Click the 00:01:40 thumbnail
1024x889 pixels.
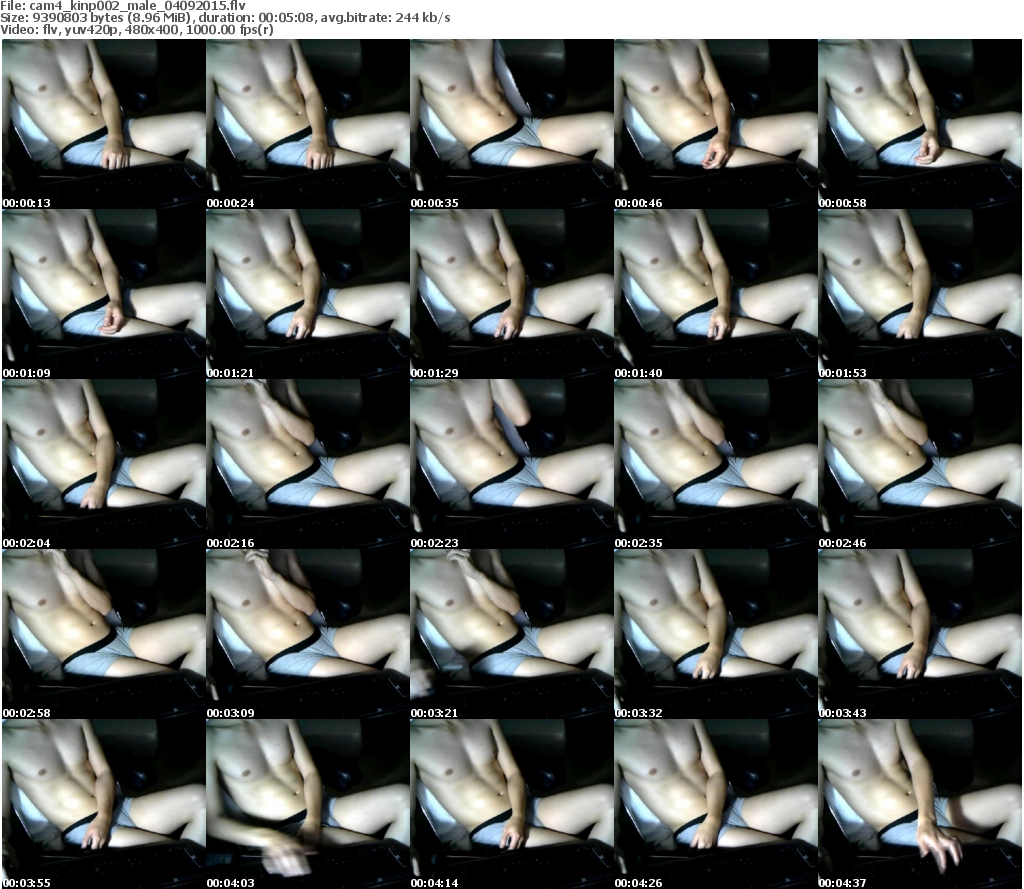(716, 294)
